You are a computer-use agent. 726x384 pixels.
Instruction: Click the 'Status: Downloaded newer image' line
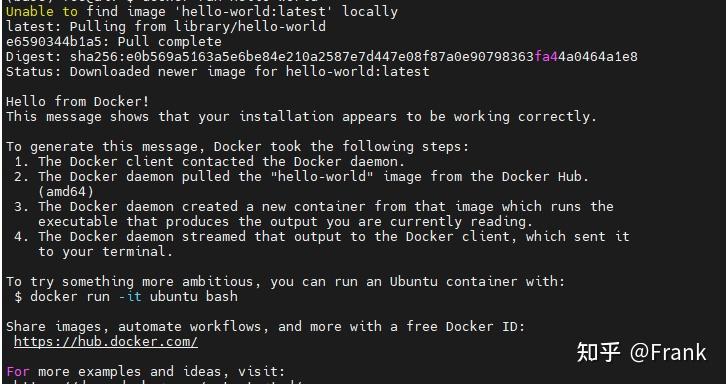pyautogui.click(x=218, y=72)
